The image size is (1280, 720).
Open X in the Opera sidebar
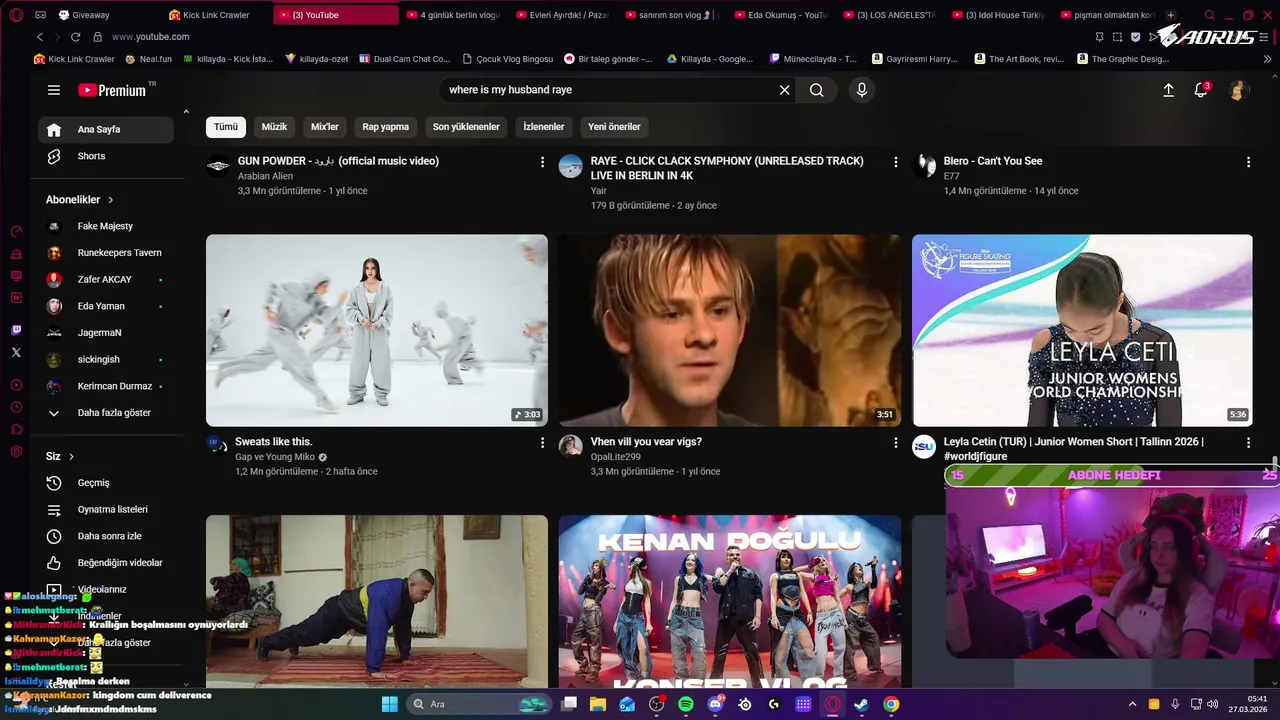tap(16, 352)
